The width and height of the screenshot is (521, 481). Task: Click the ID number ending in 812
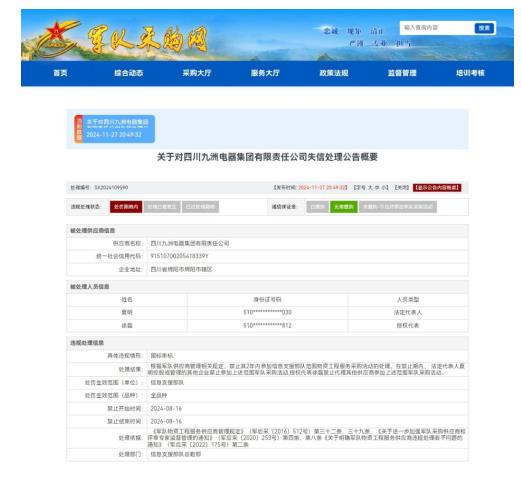[267, 326]
